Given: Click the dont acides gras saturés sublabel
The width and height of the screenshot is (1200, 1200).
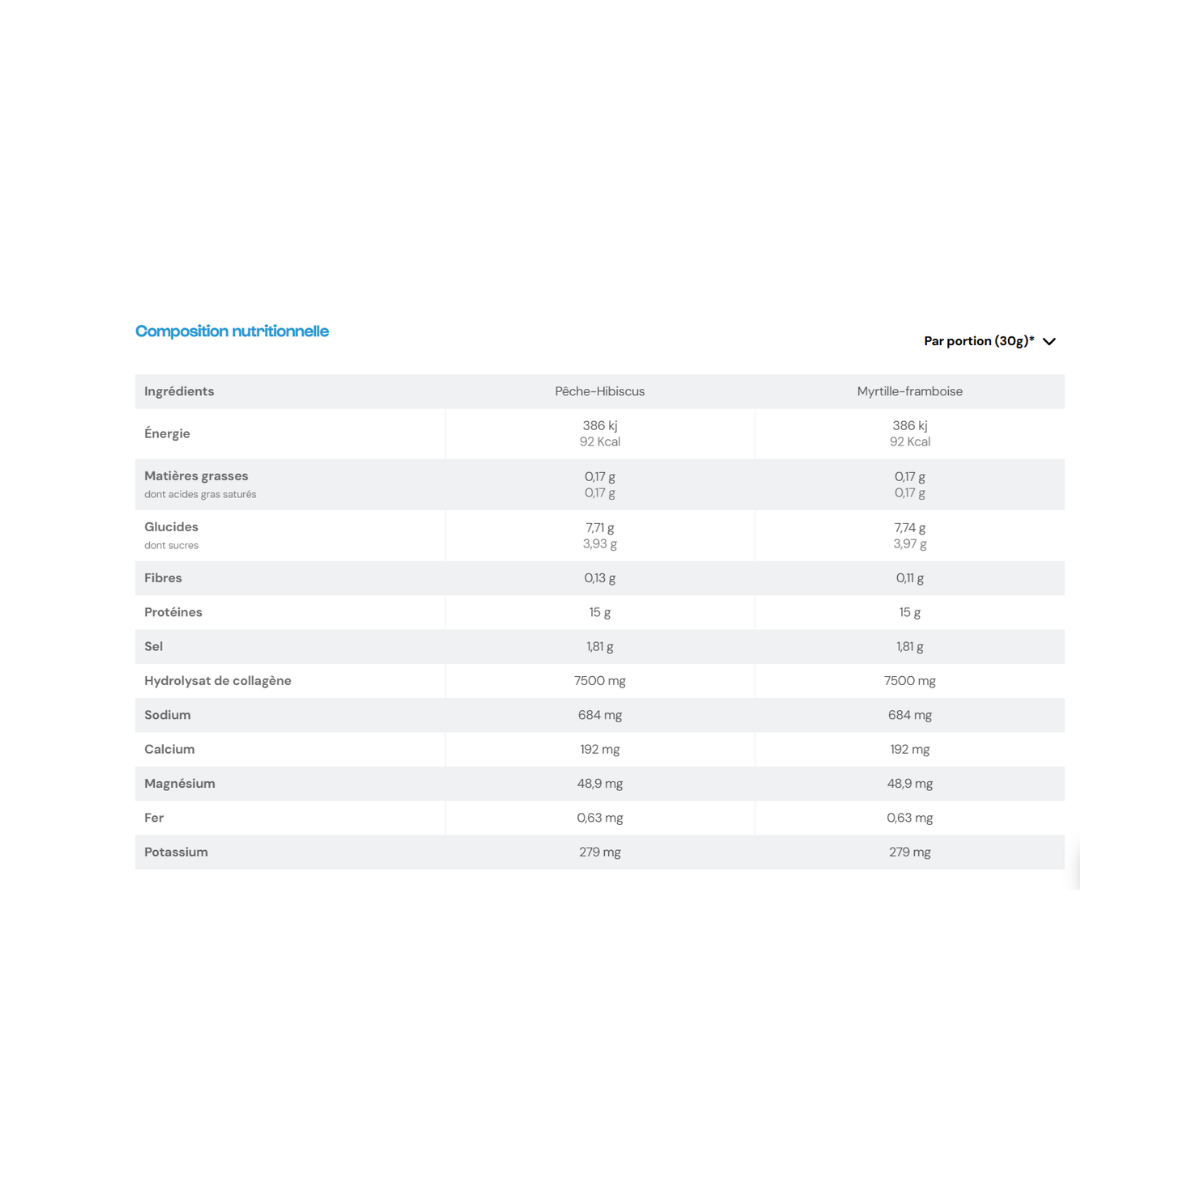Looking at the screenshot, I should (x=200, y=494).
